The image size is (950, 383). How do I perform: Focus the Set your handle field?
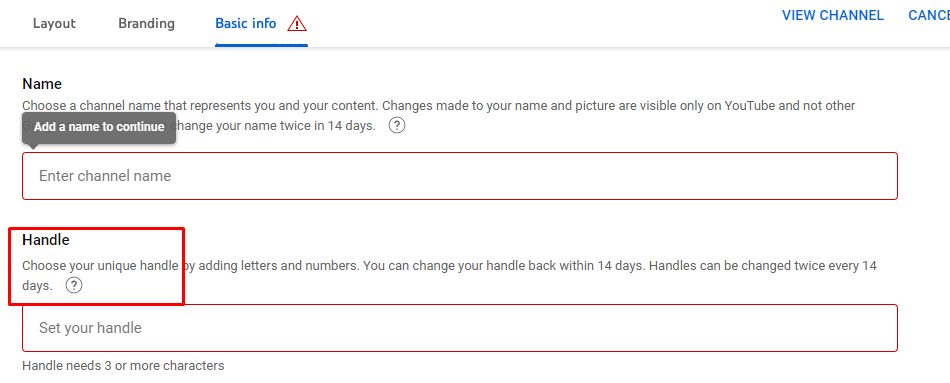click(460, 328)
